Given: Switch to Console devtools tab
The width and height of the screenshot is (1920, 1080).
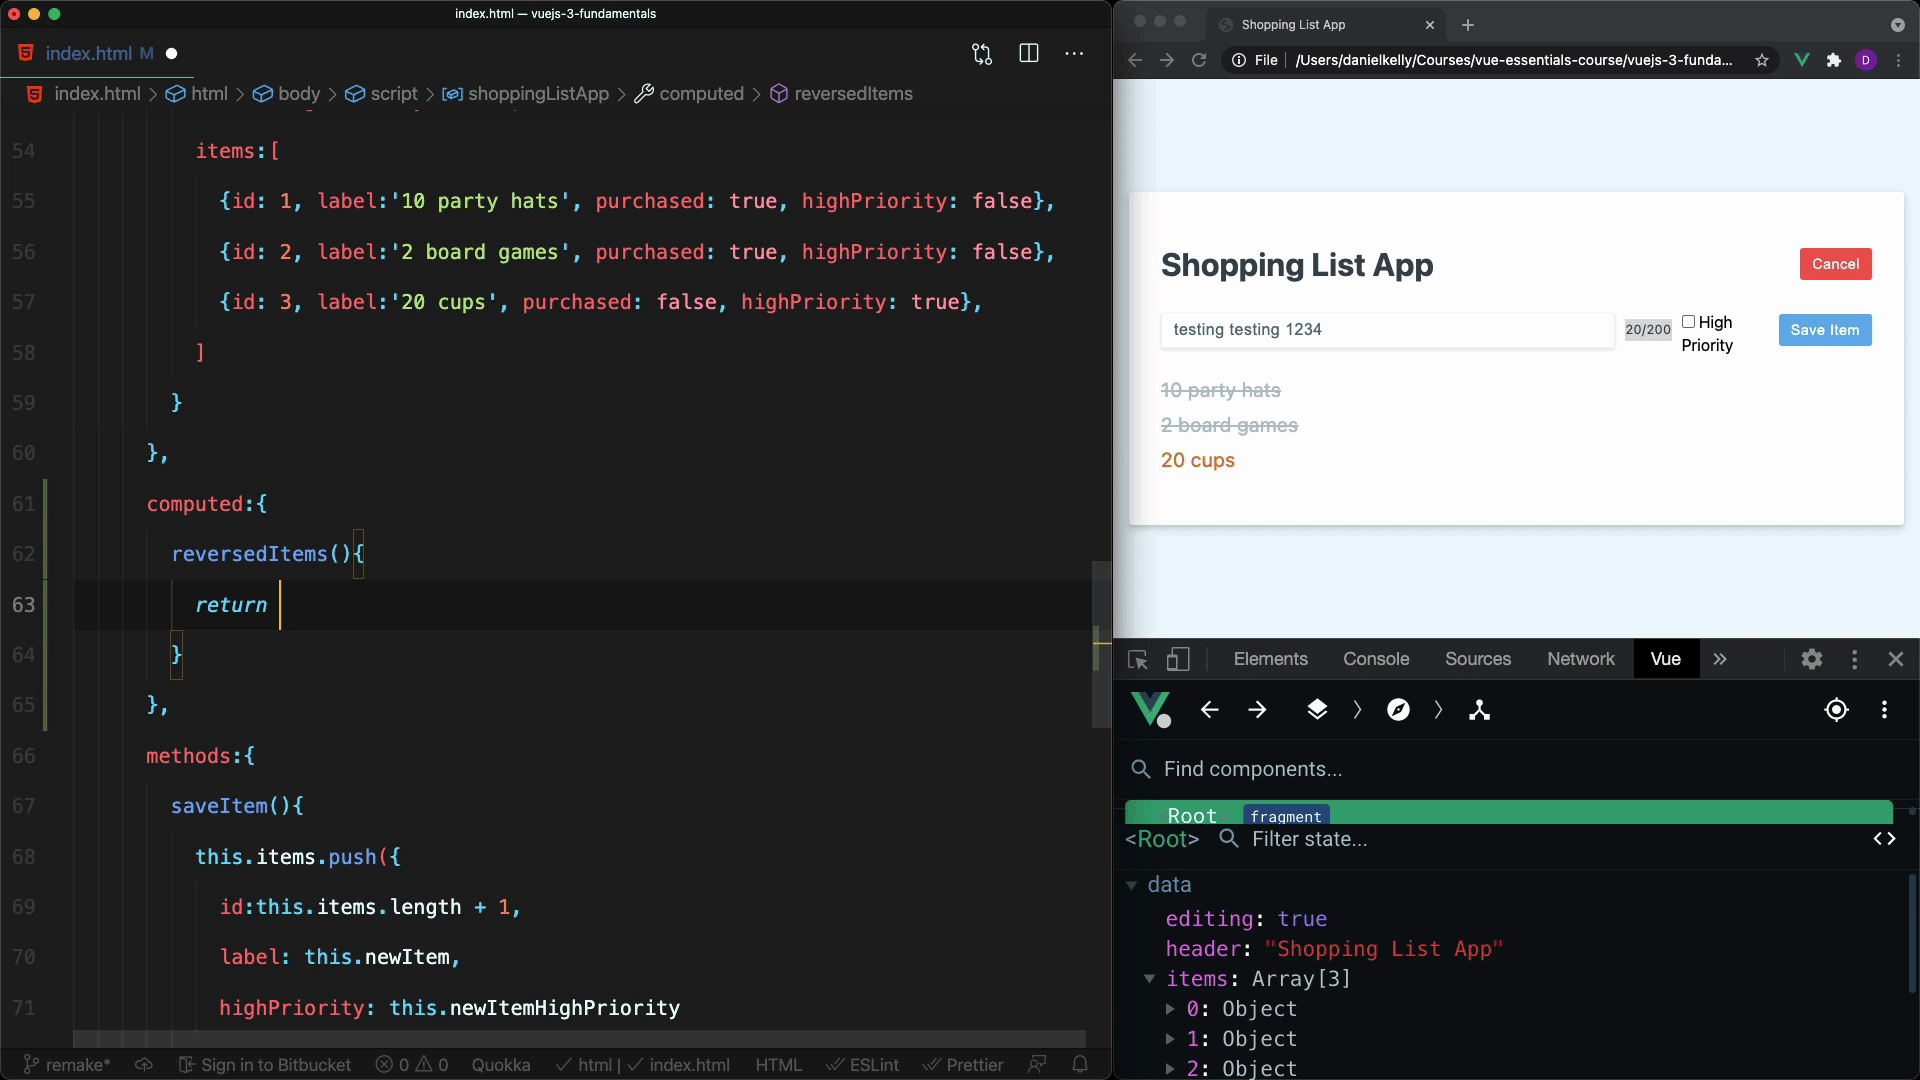Looking at the screenshot, I should pyautogui.click(x=1376, y=659).
